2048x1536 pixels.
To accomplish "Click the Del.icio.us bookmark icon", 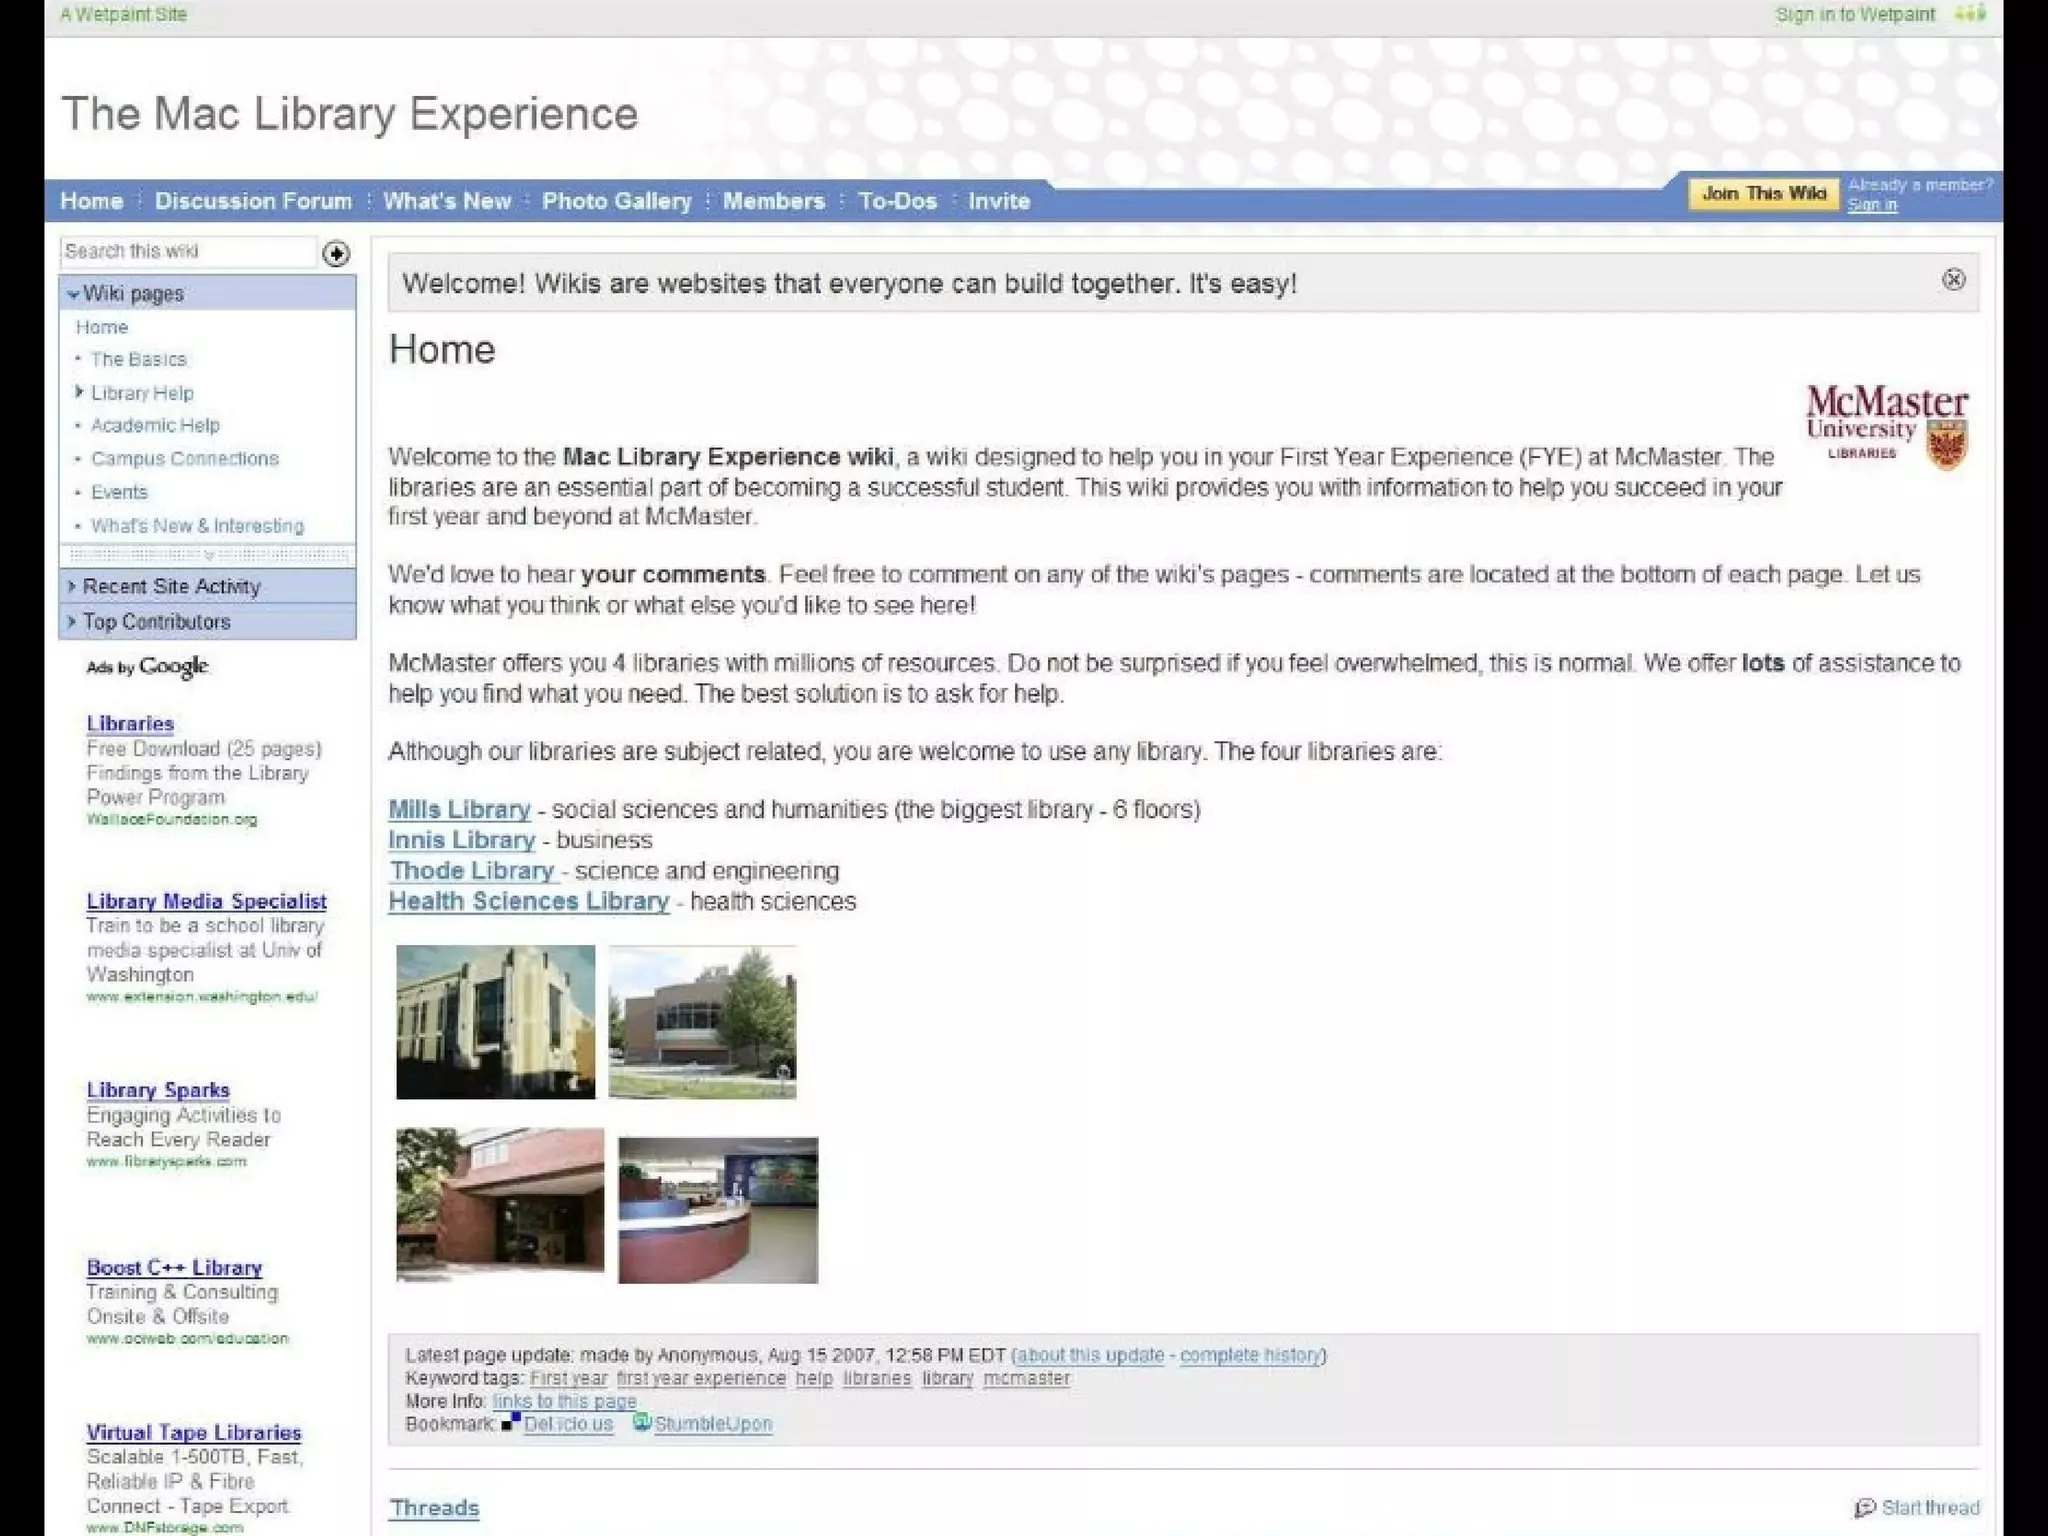I will pyautogui.click(x=511, y=1422).
